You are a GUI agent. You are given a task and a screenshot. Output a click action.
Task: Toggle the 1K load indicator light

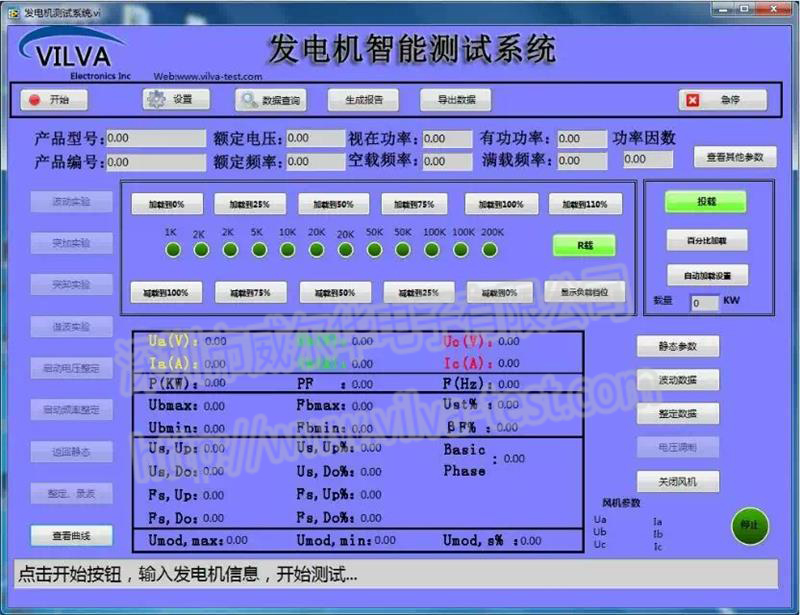(173, 249)
